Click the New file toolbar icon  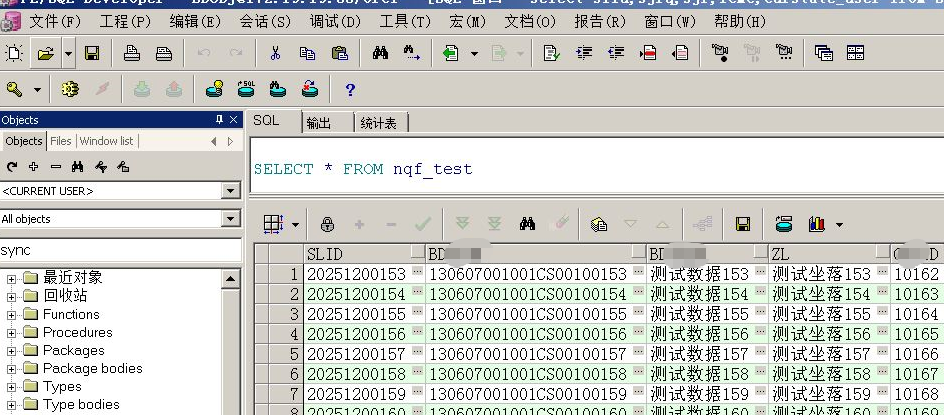tap(14, 54)
